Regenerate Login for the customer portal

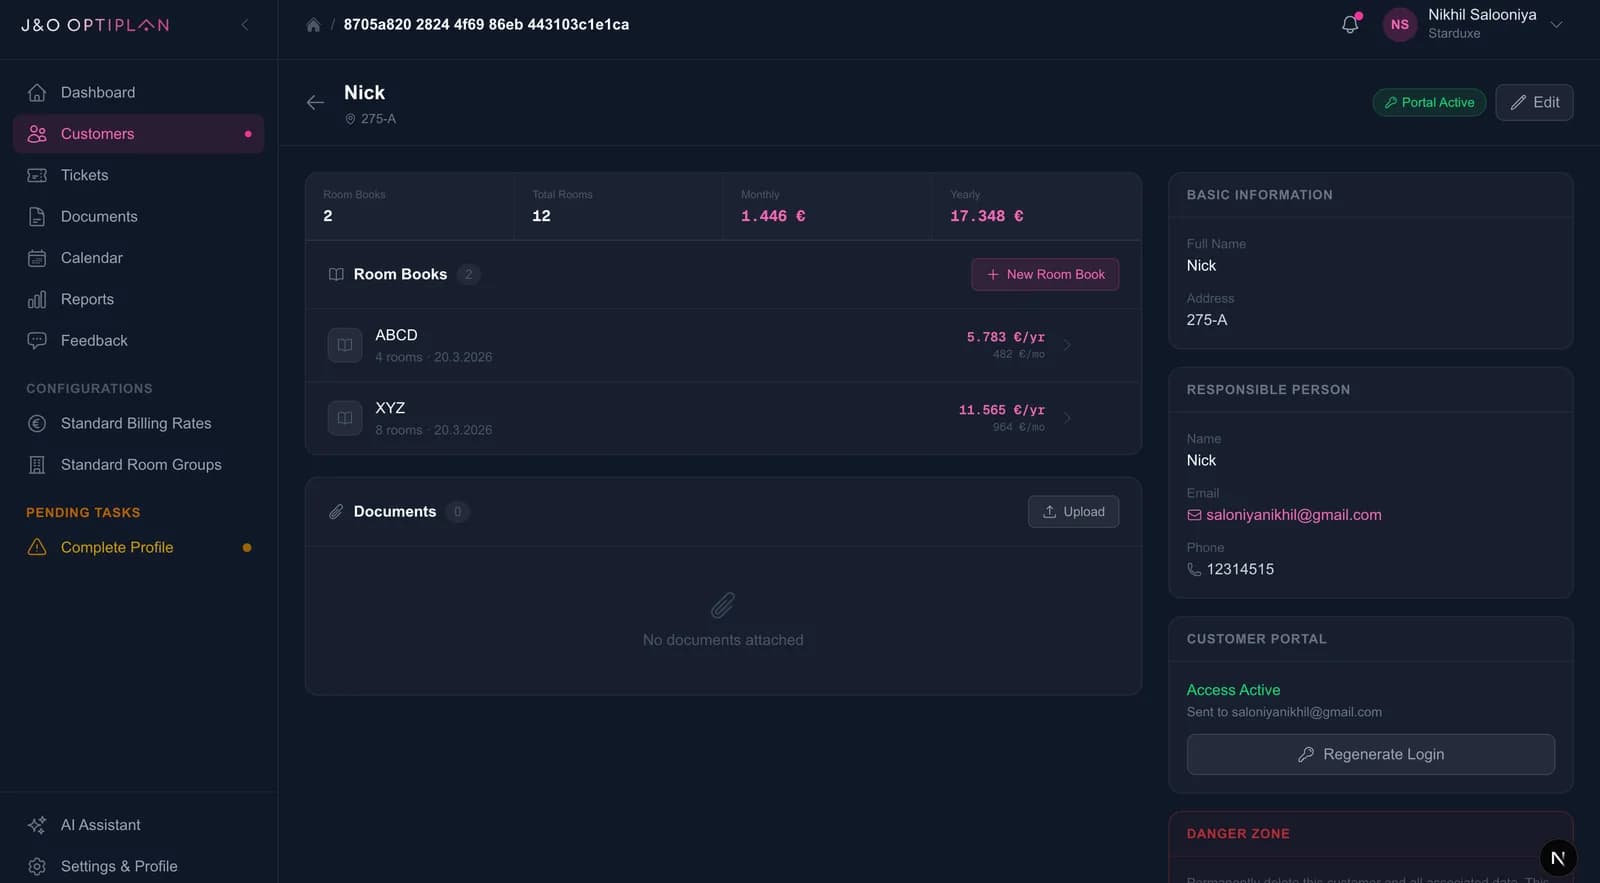[1371, 754]
